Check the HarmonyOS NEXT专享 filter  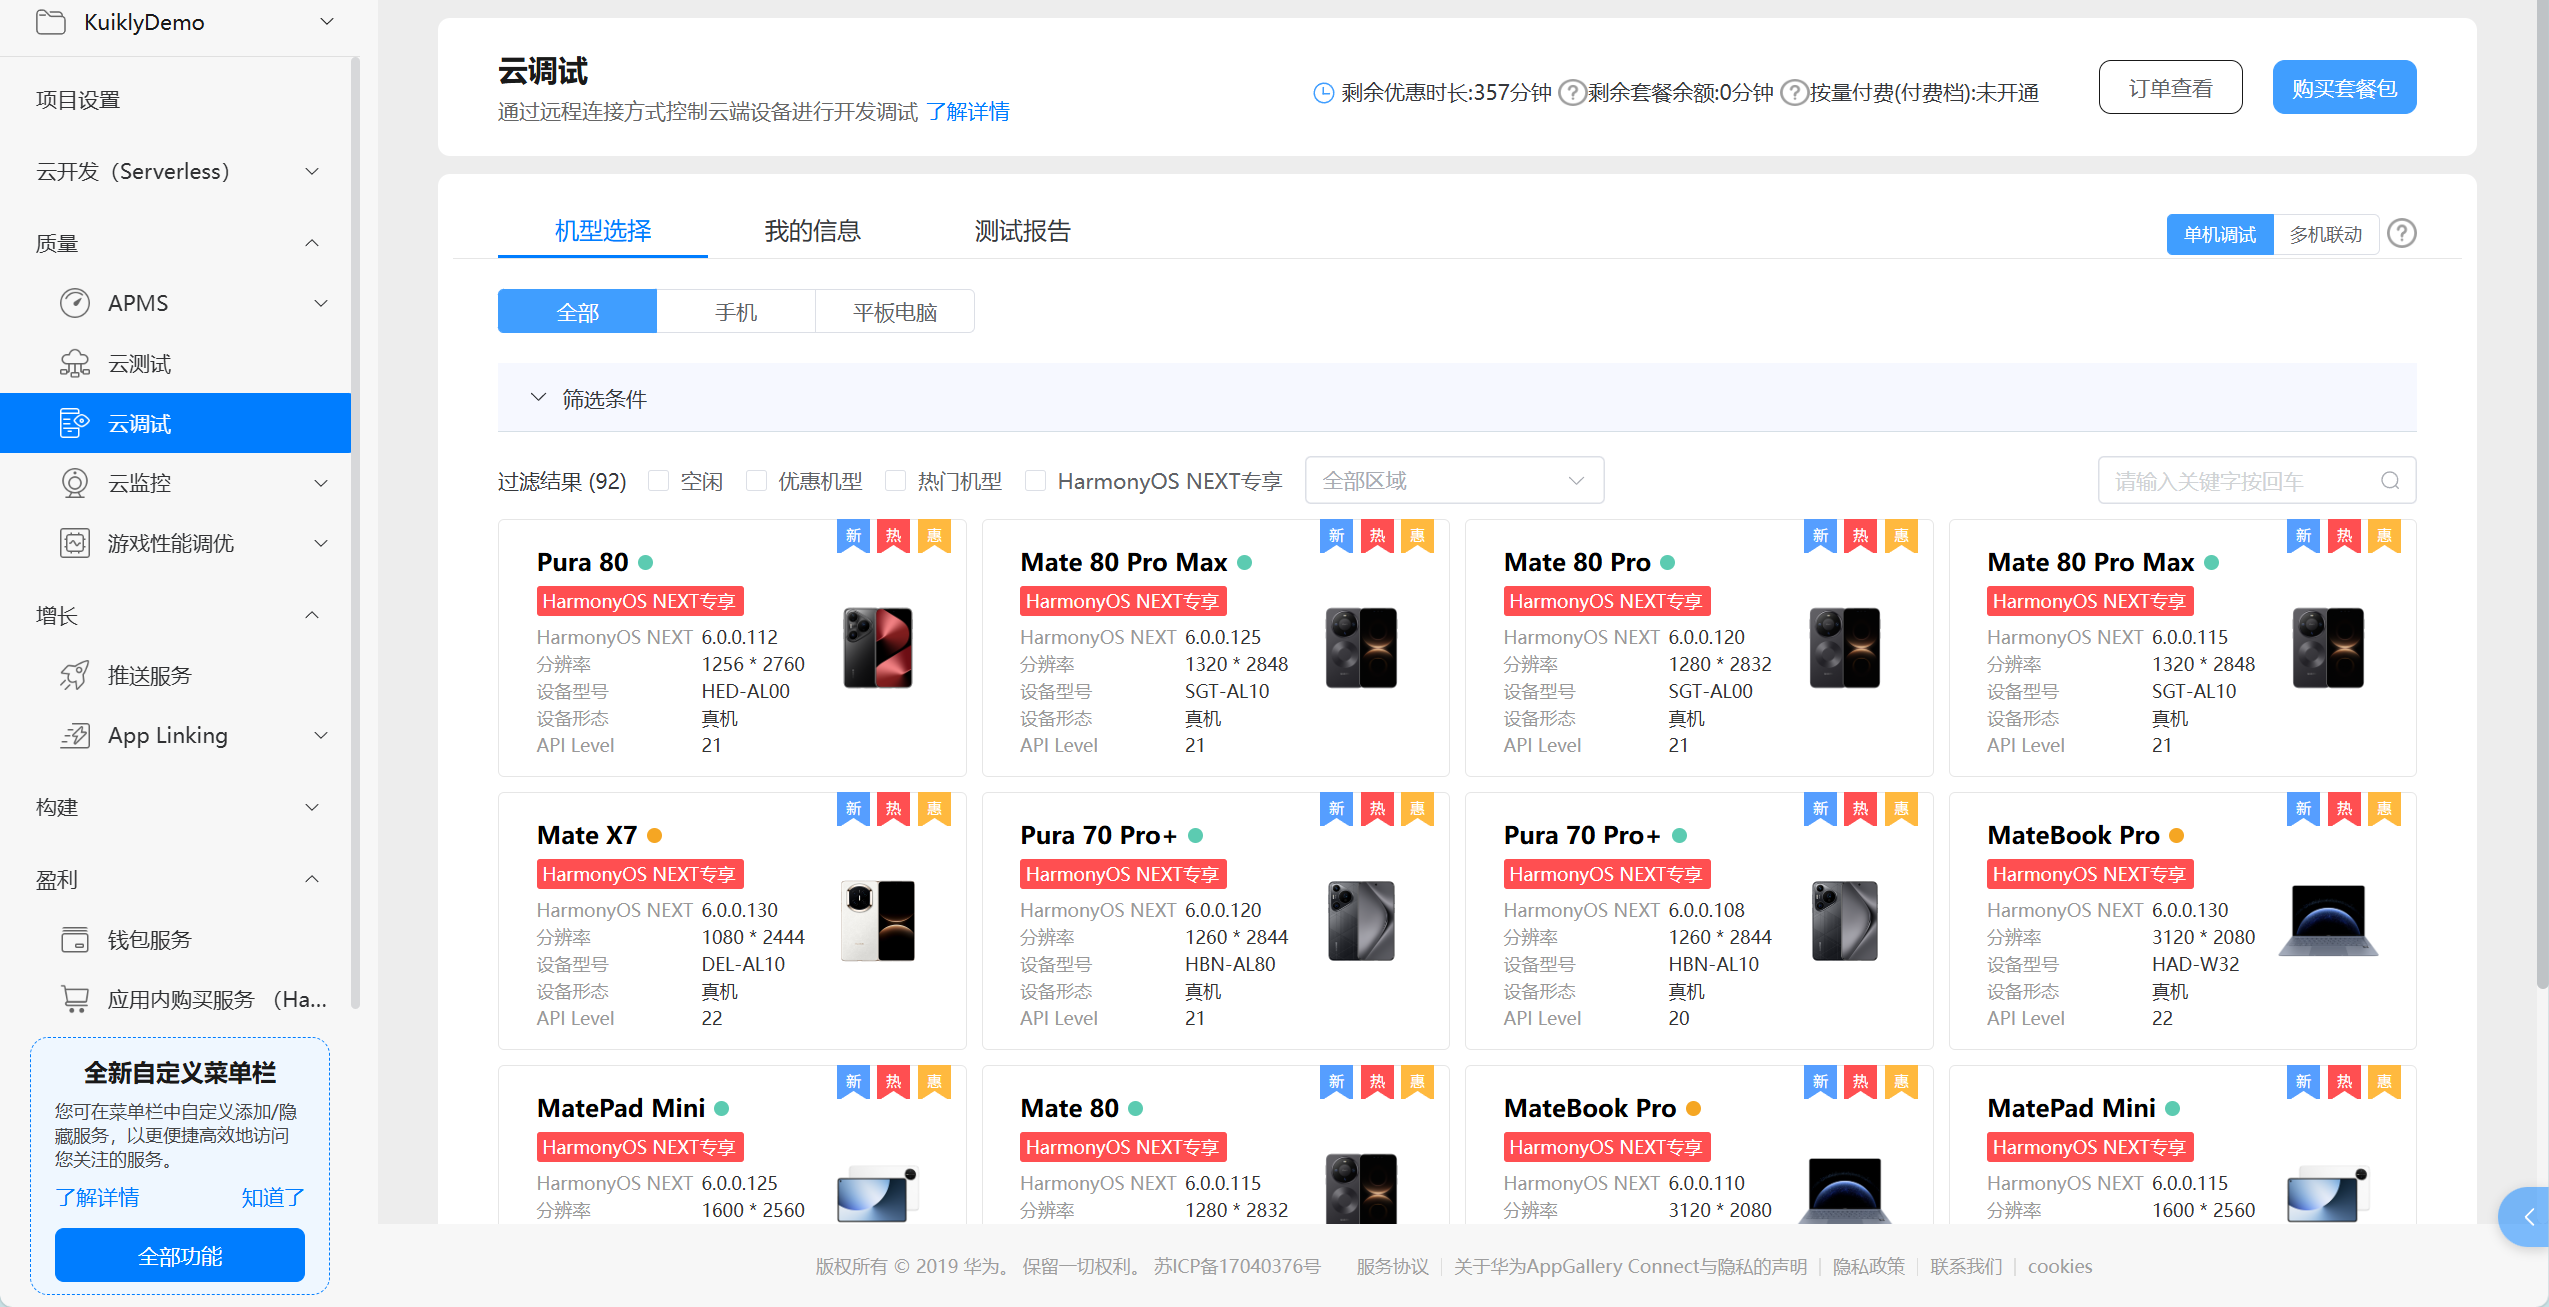(1035, 480)
